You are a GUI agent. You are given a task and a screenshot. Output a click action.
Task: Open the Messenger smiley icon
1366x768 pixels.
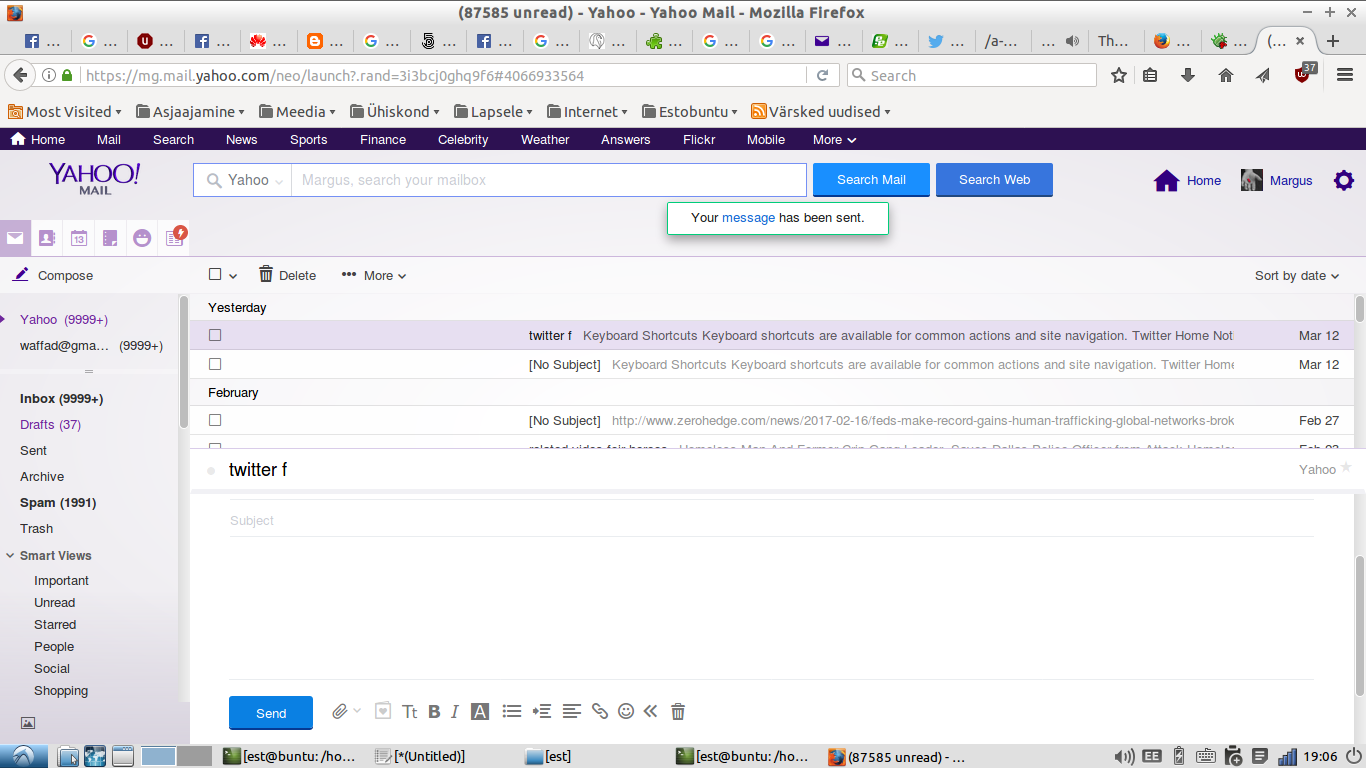(142, 238)
